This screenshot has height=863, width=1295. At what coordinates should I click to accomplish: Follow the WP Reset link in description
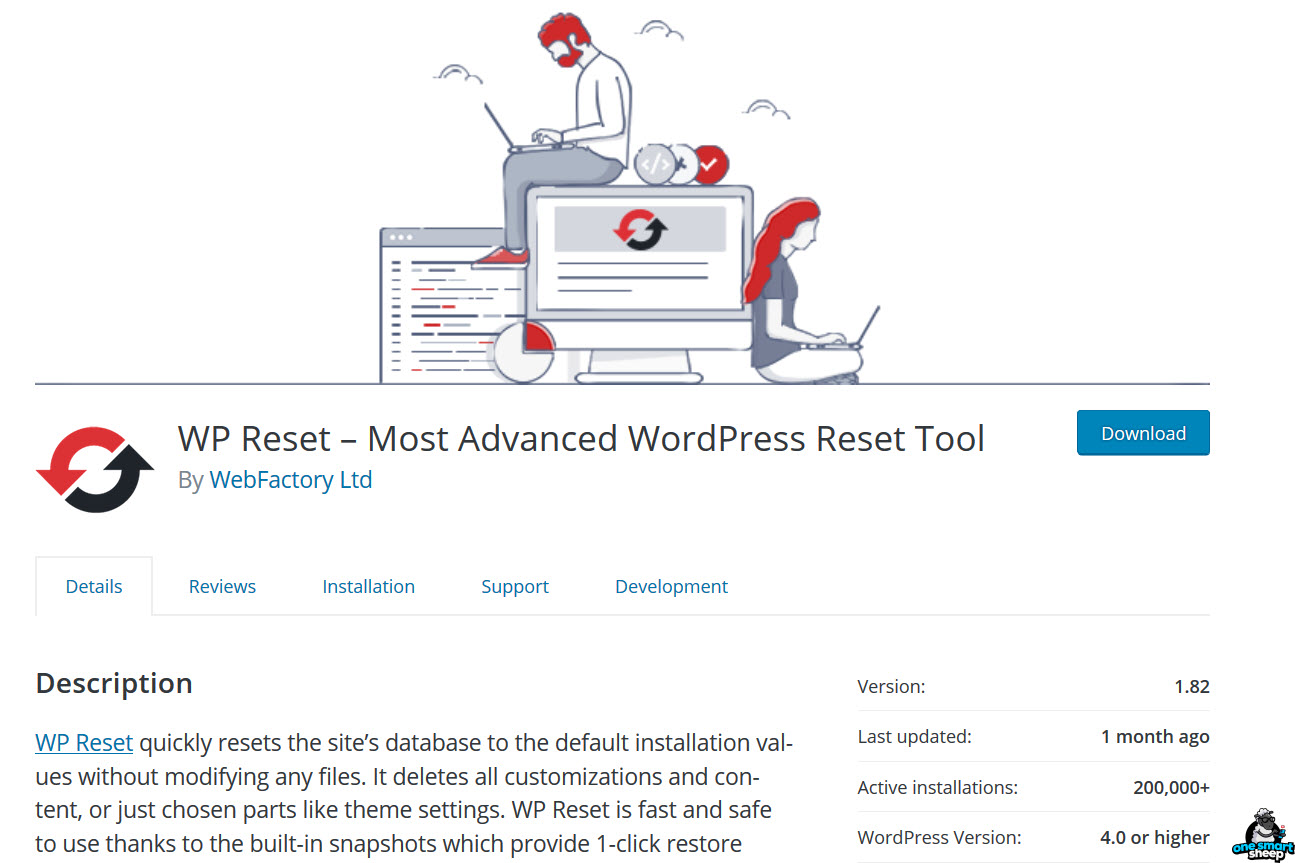84,743
